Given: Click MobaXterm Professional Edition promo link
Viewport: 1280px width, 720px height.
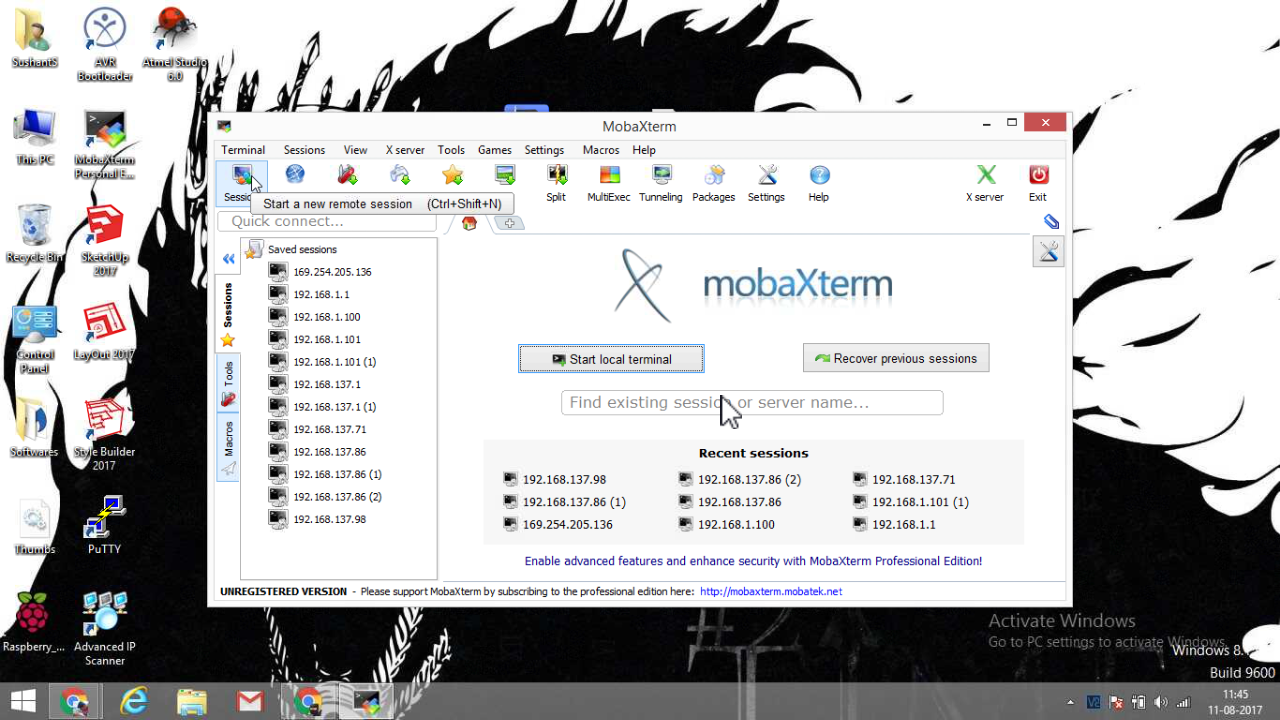Looking at the screenshot, I should [x=753, y=561].
